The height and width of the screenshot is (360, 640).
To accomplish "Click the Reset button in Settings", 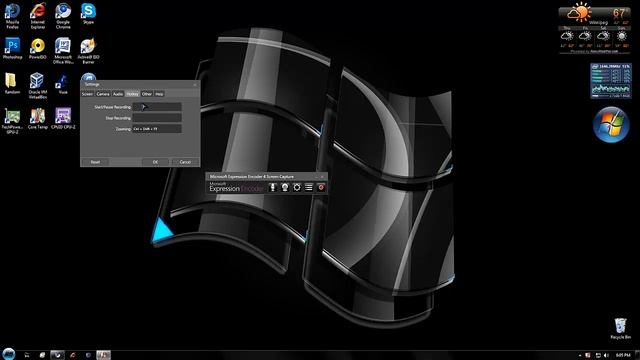I will (x=95, y=162).
